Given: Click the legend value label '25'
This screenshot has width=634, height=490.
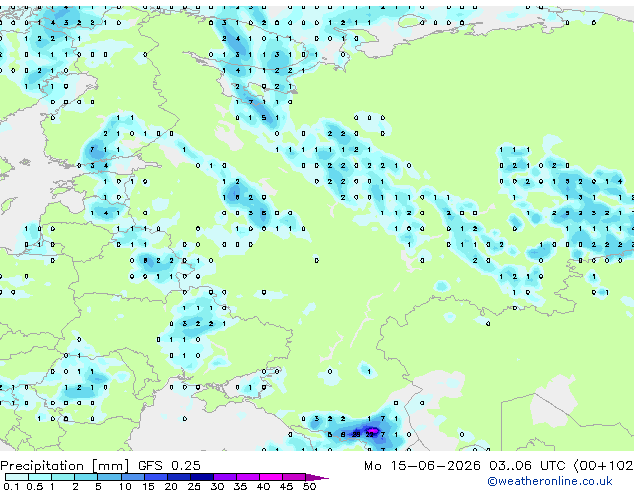Looking at the screenshot, I should pyautogui.click(x=194, y=486).
